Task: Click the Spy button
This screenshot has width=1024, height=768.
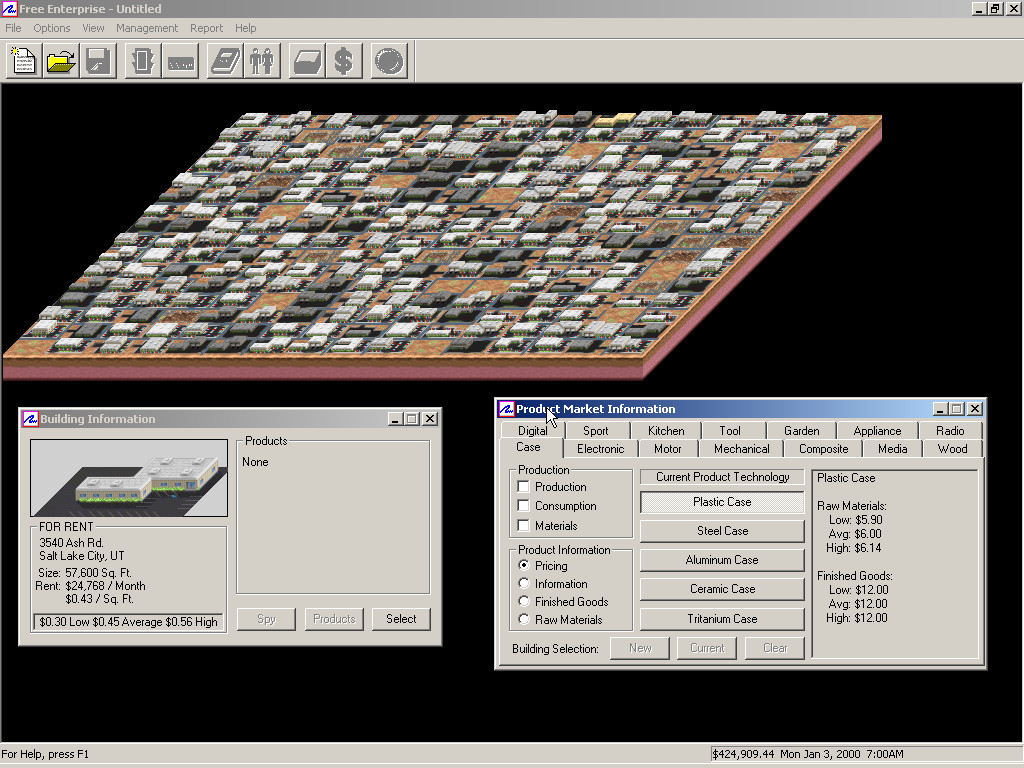Action: point(266,618)
